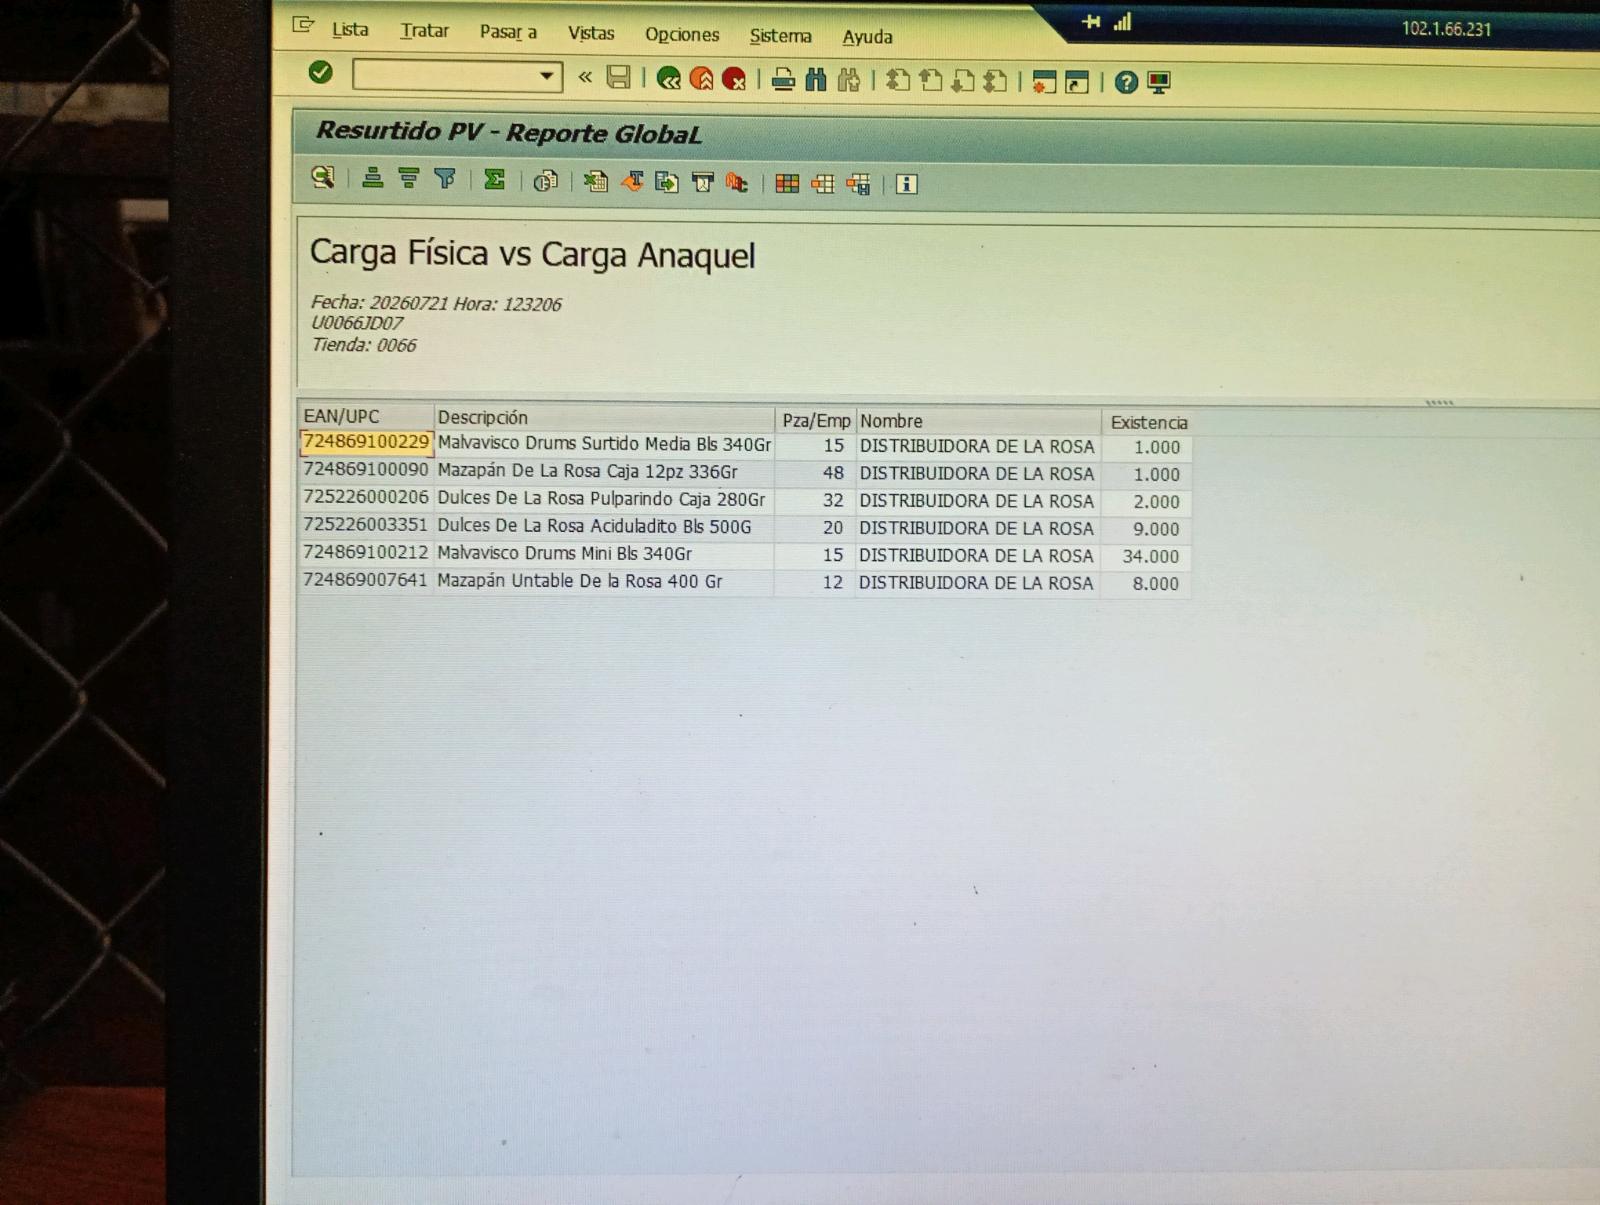Viewport: 1600px width, 1205px height.
Task: Click the Generate Shortcut icon
Action: coord(1077,81)
